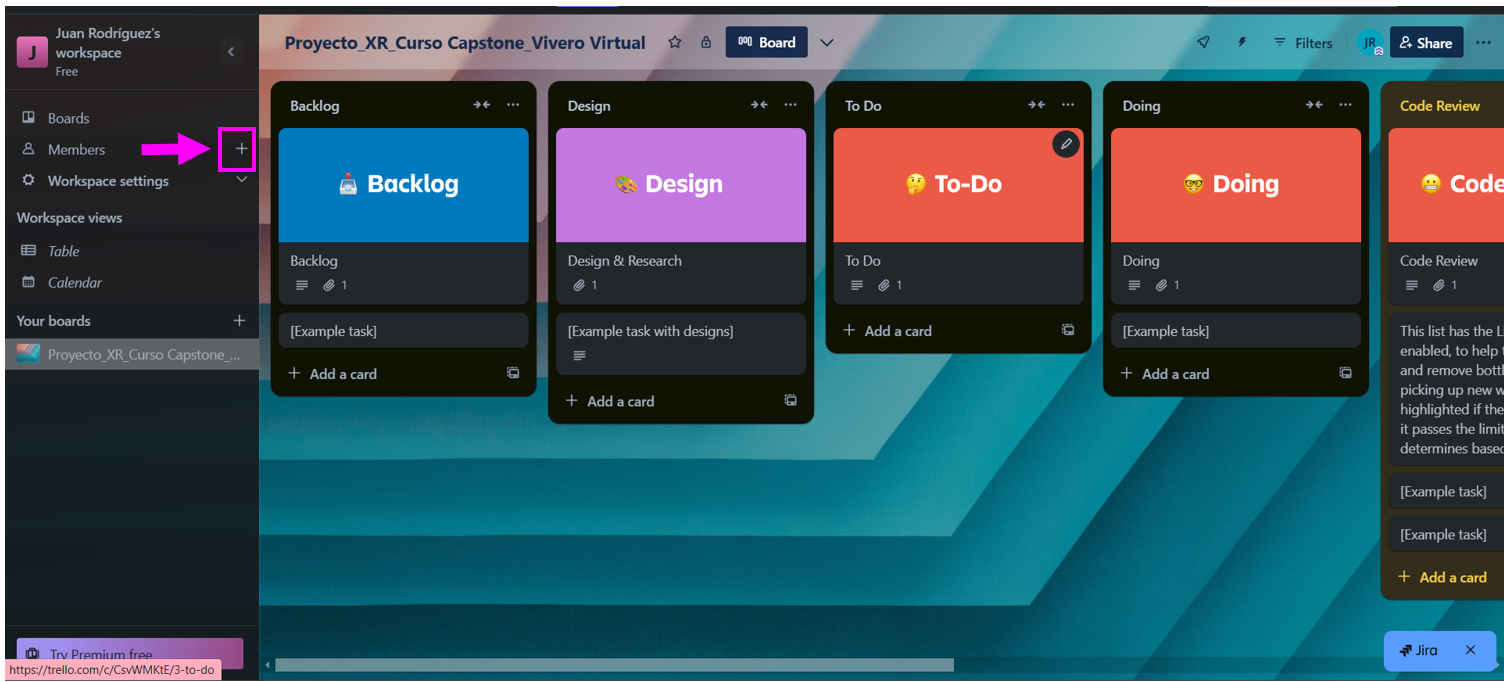Screen dimensions: 1504x682
Task: Open the Design list actions menu
Action: coord(790,104)
